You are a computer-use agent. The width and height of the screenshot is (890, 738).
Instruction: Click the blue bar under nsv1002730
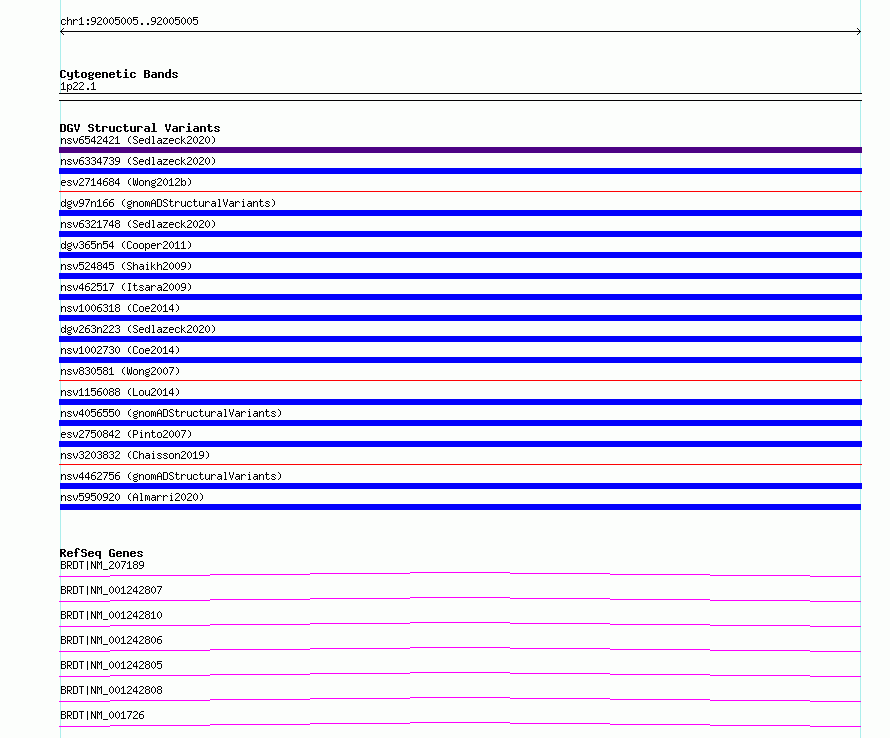pos(460,360)
